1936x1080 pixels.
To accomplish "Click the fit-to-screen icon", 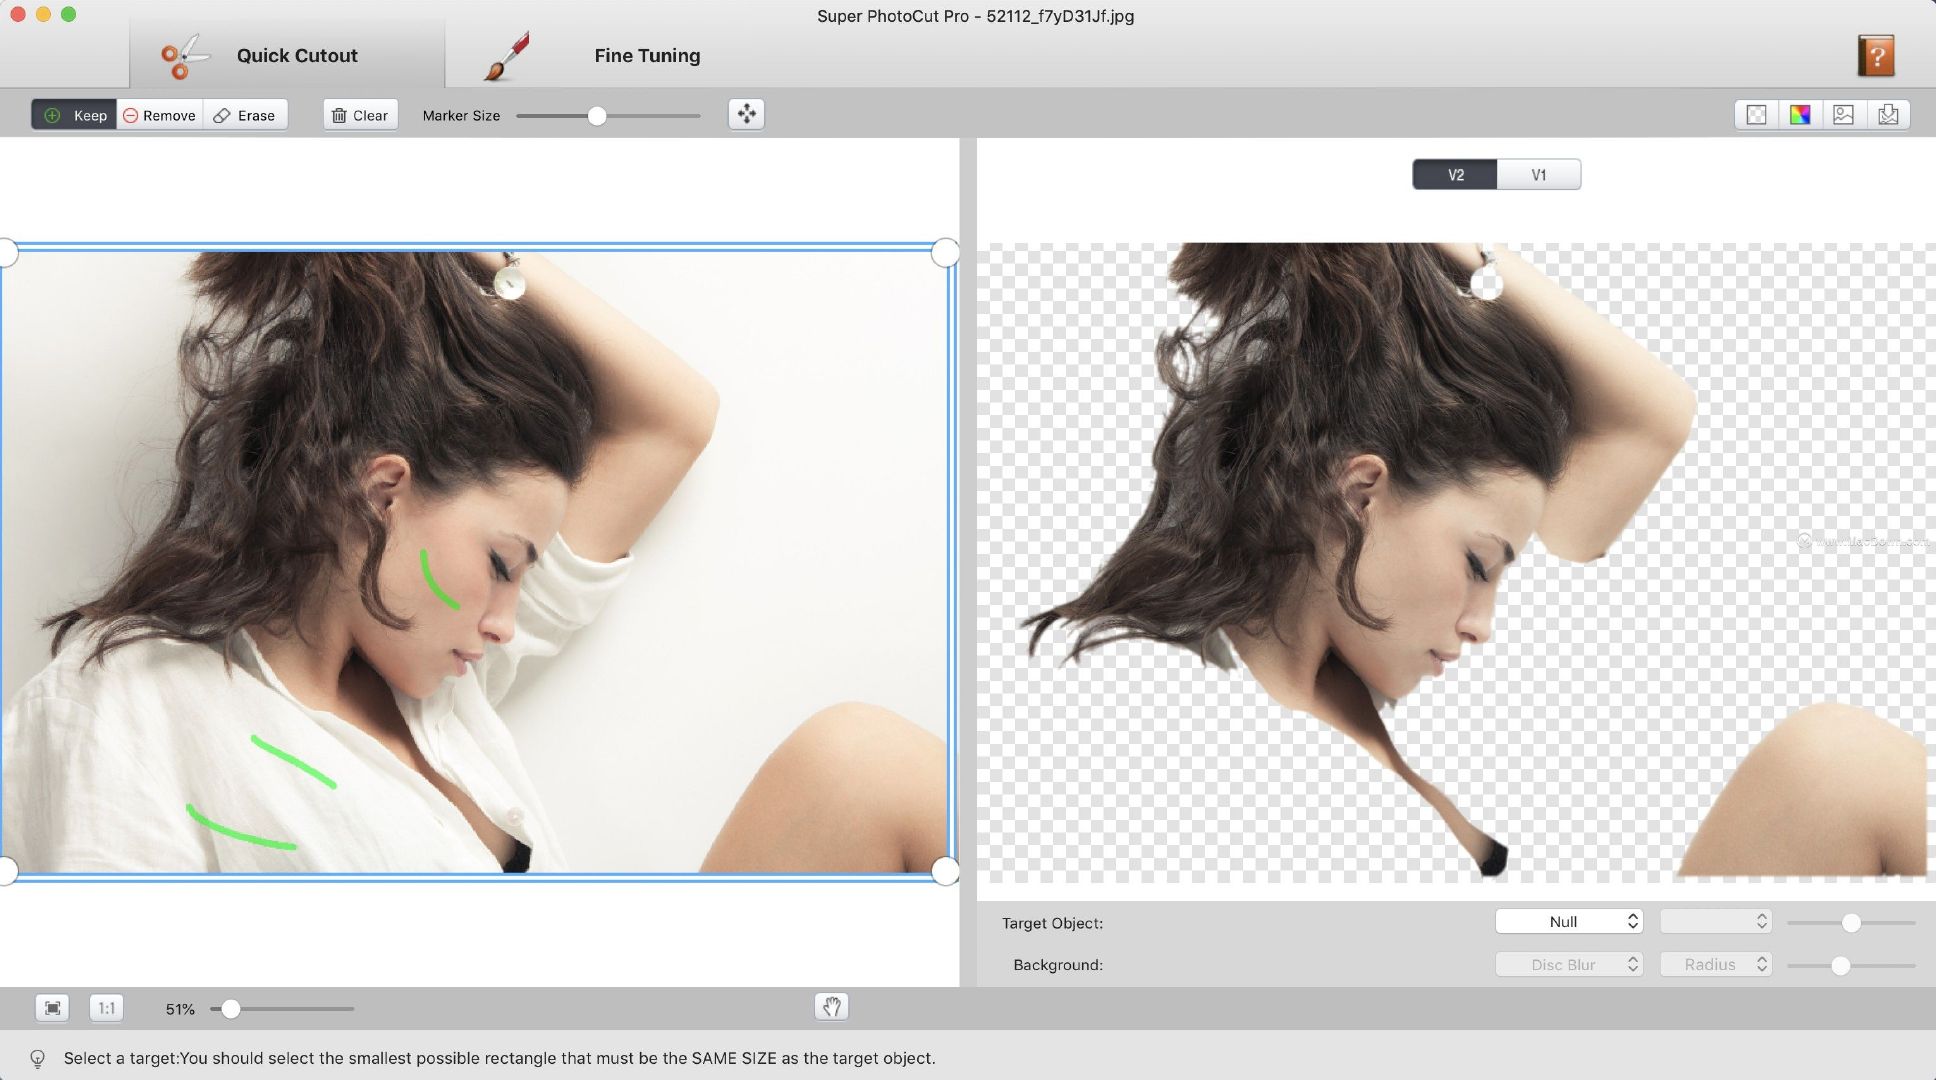I will [x=51, y=1008].
